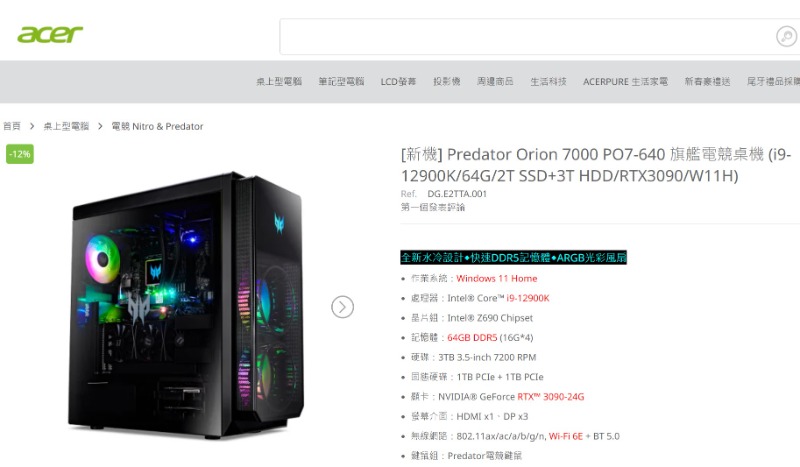The image size is (800, 467).
Task: Open 筆記型電腦 menu item
Action: 341,82
